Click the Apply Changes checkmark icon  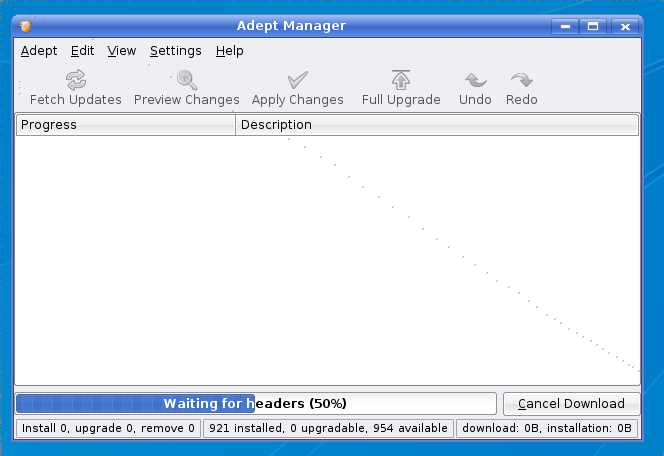tap(297, 81)
